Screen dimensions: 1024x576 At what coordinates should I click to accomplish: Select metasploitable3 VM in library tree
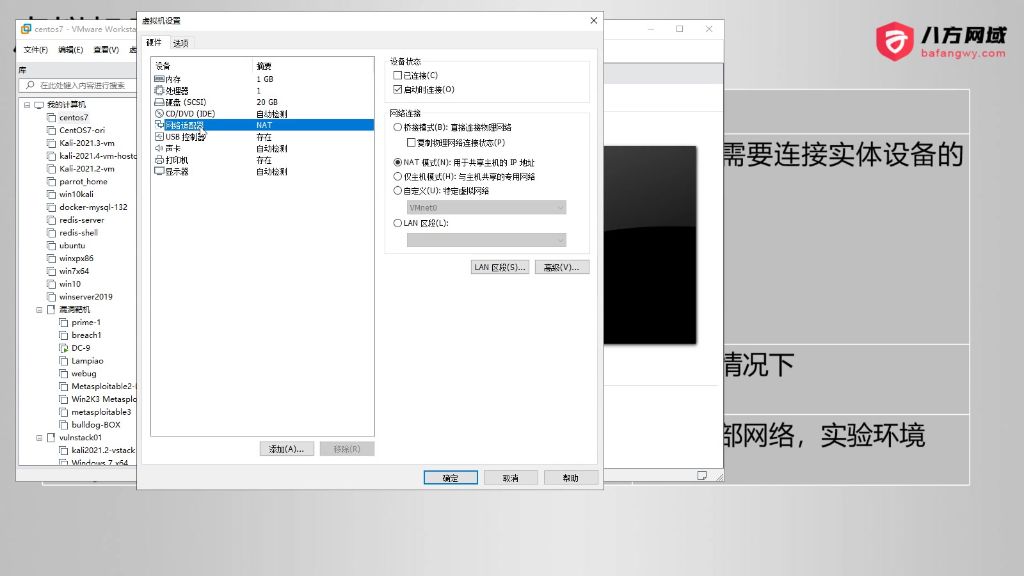coord(101,412)
